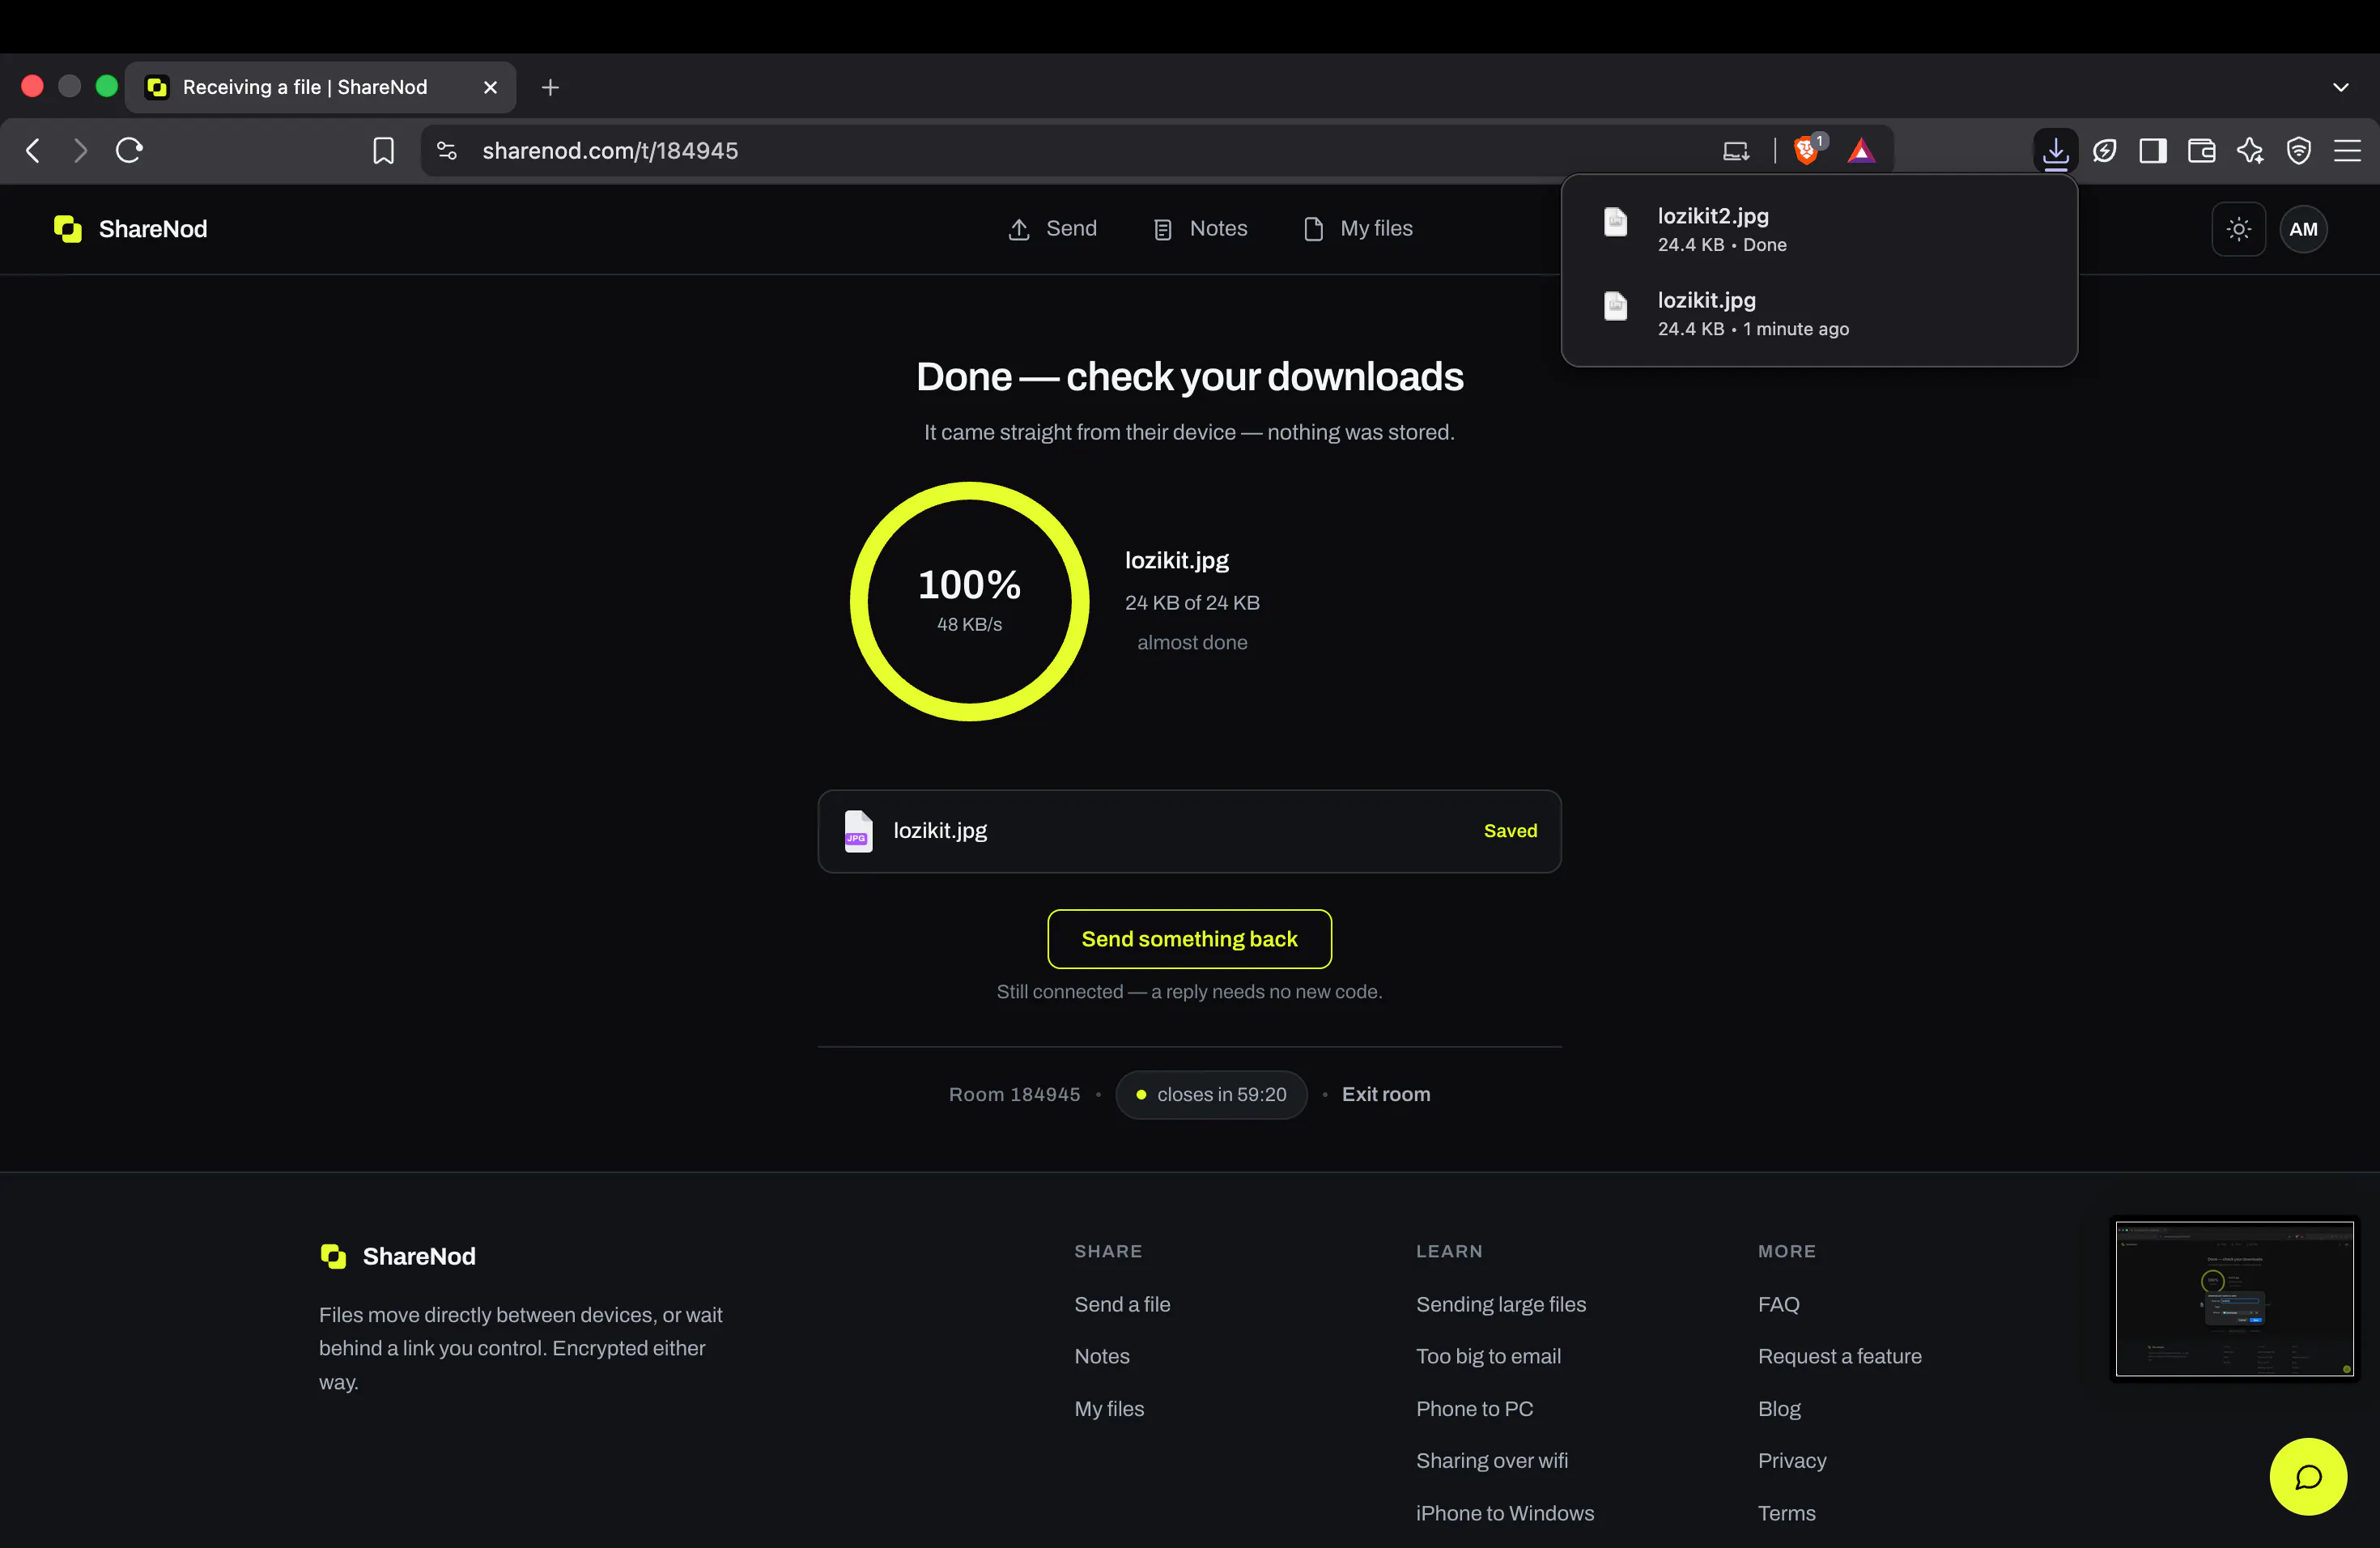Click the closes in 59:20 timer pill

1211,1095
